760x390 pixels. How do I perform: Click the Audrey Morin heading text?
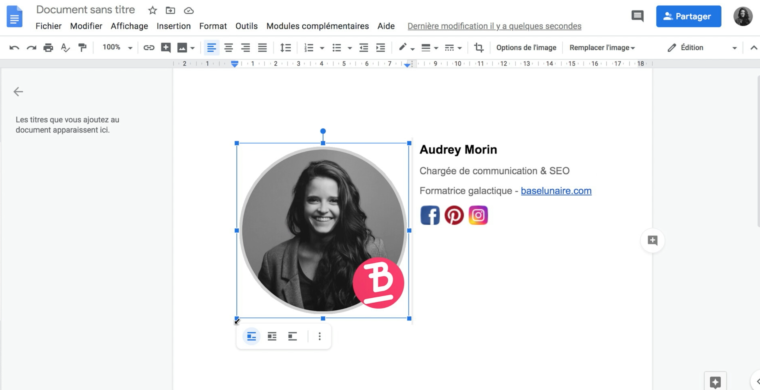[458, 150]
